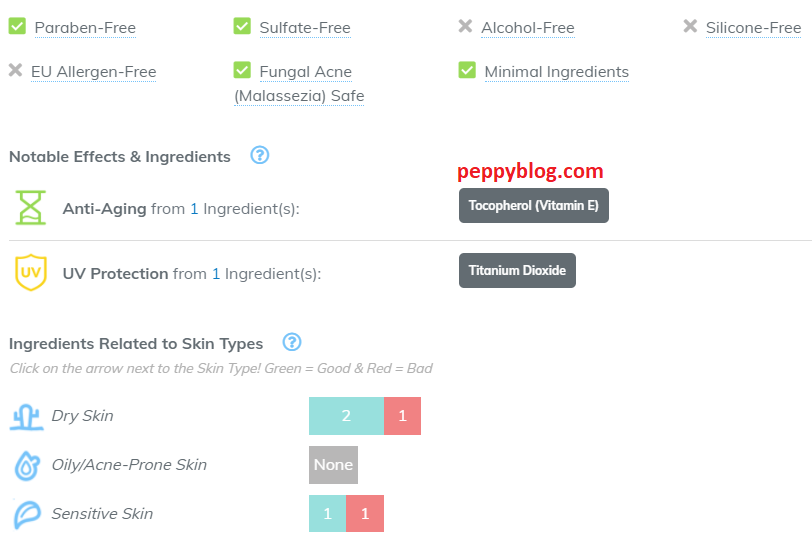The height and width of the screenshot is (545, 812).
Task: Click the Tocopherol (Vitamin E) tag
Action: [533, 206]
